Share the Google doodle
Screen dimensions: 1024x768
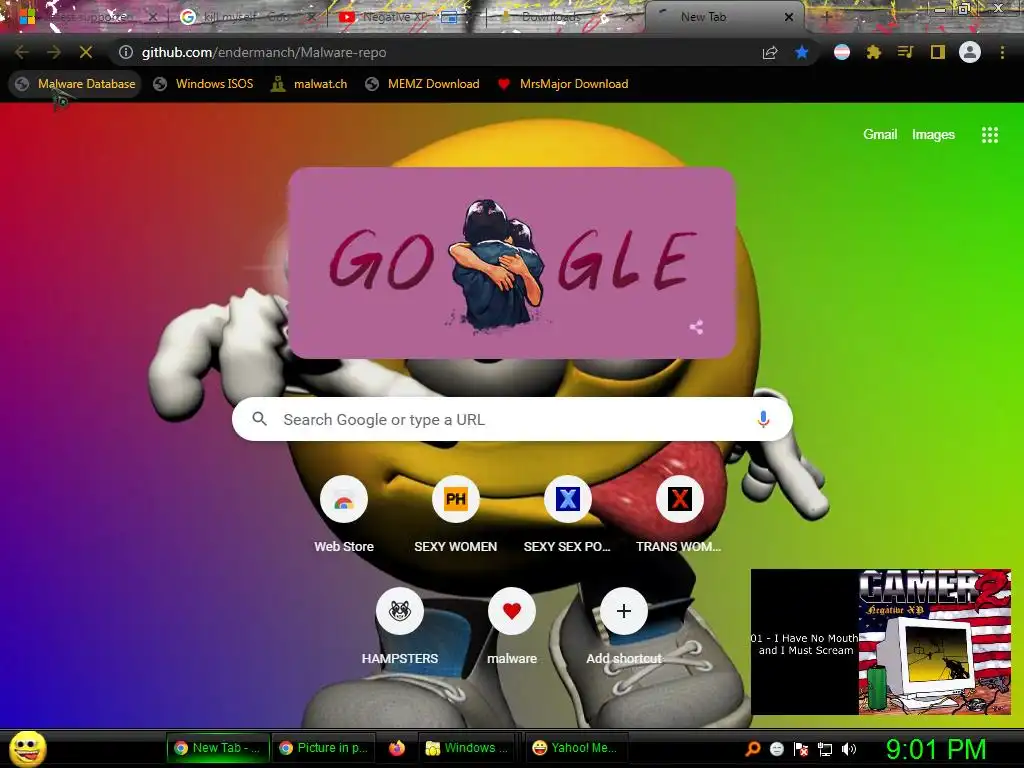coord(696,327)
